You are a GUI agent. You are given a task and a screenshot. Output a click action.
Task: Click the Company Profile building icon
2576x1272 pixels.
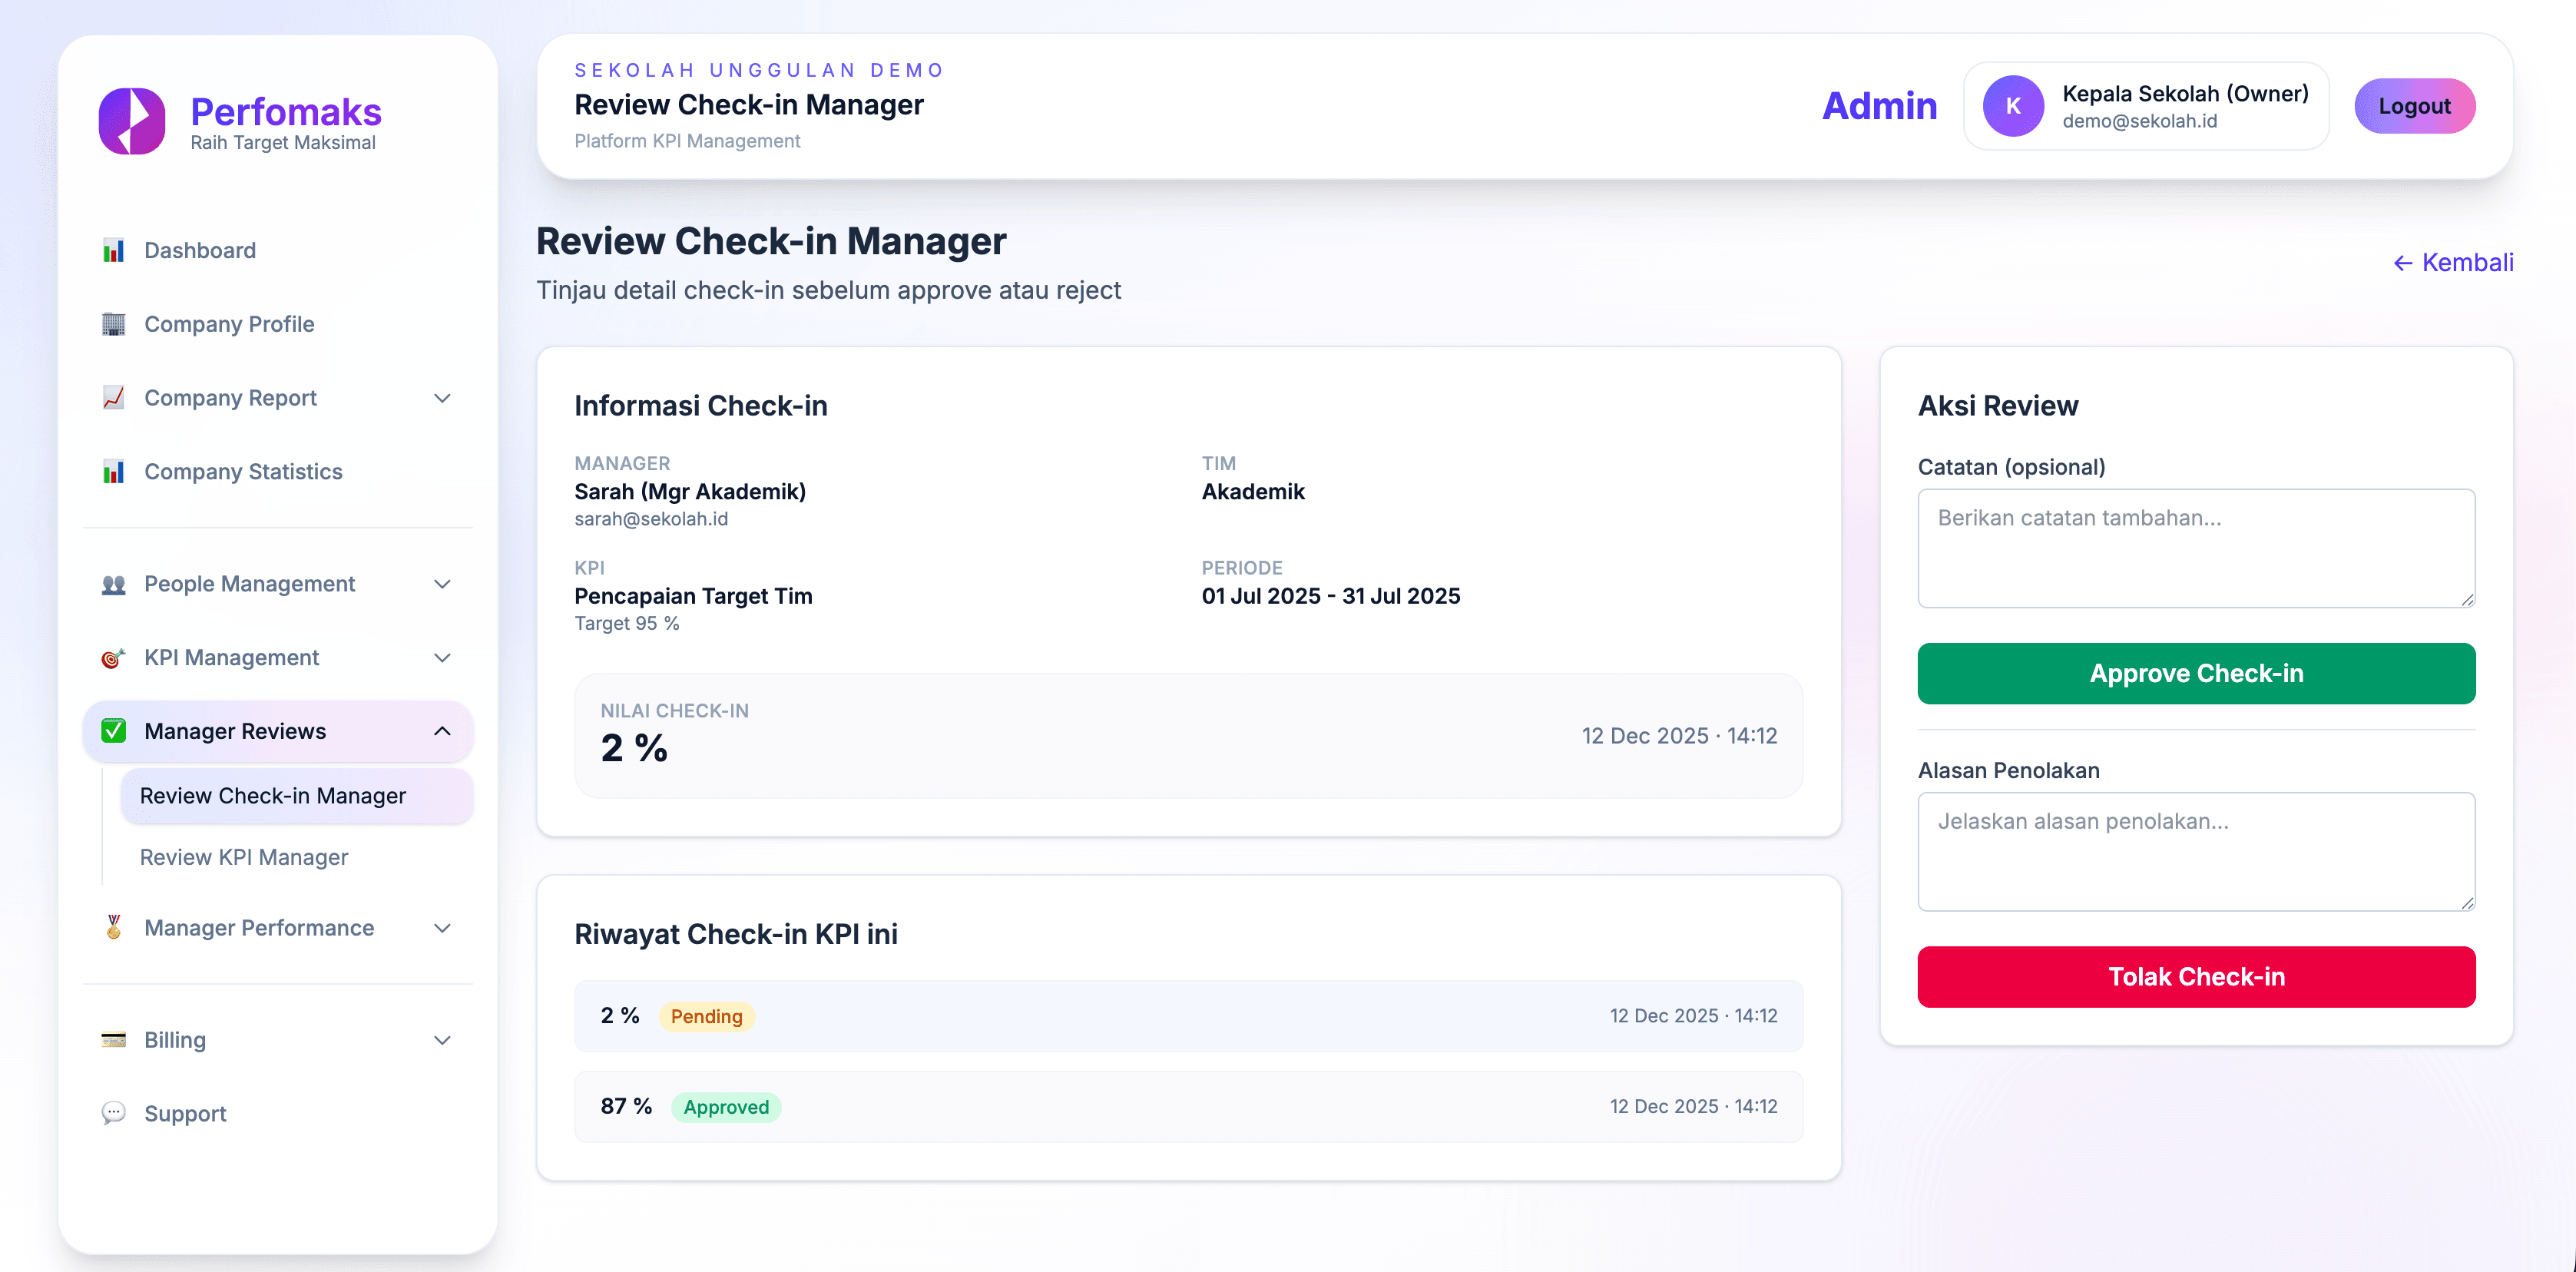[x=113, y=324]
